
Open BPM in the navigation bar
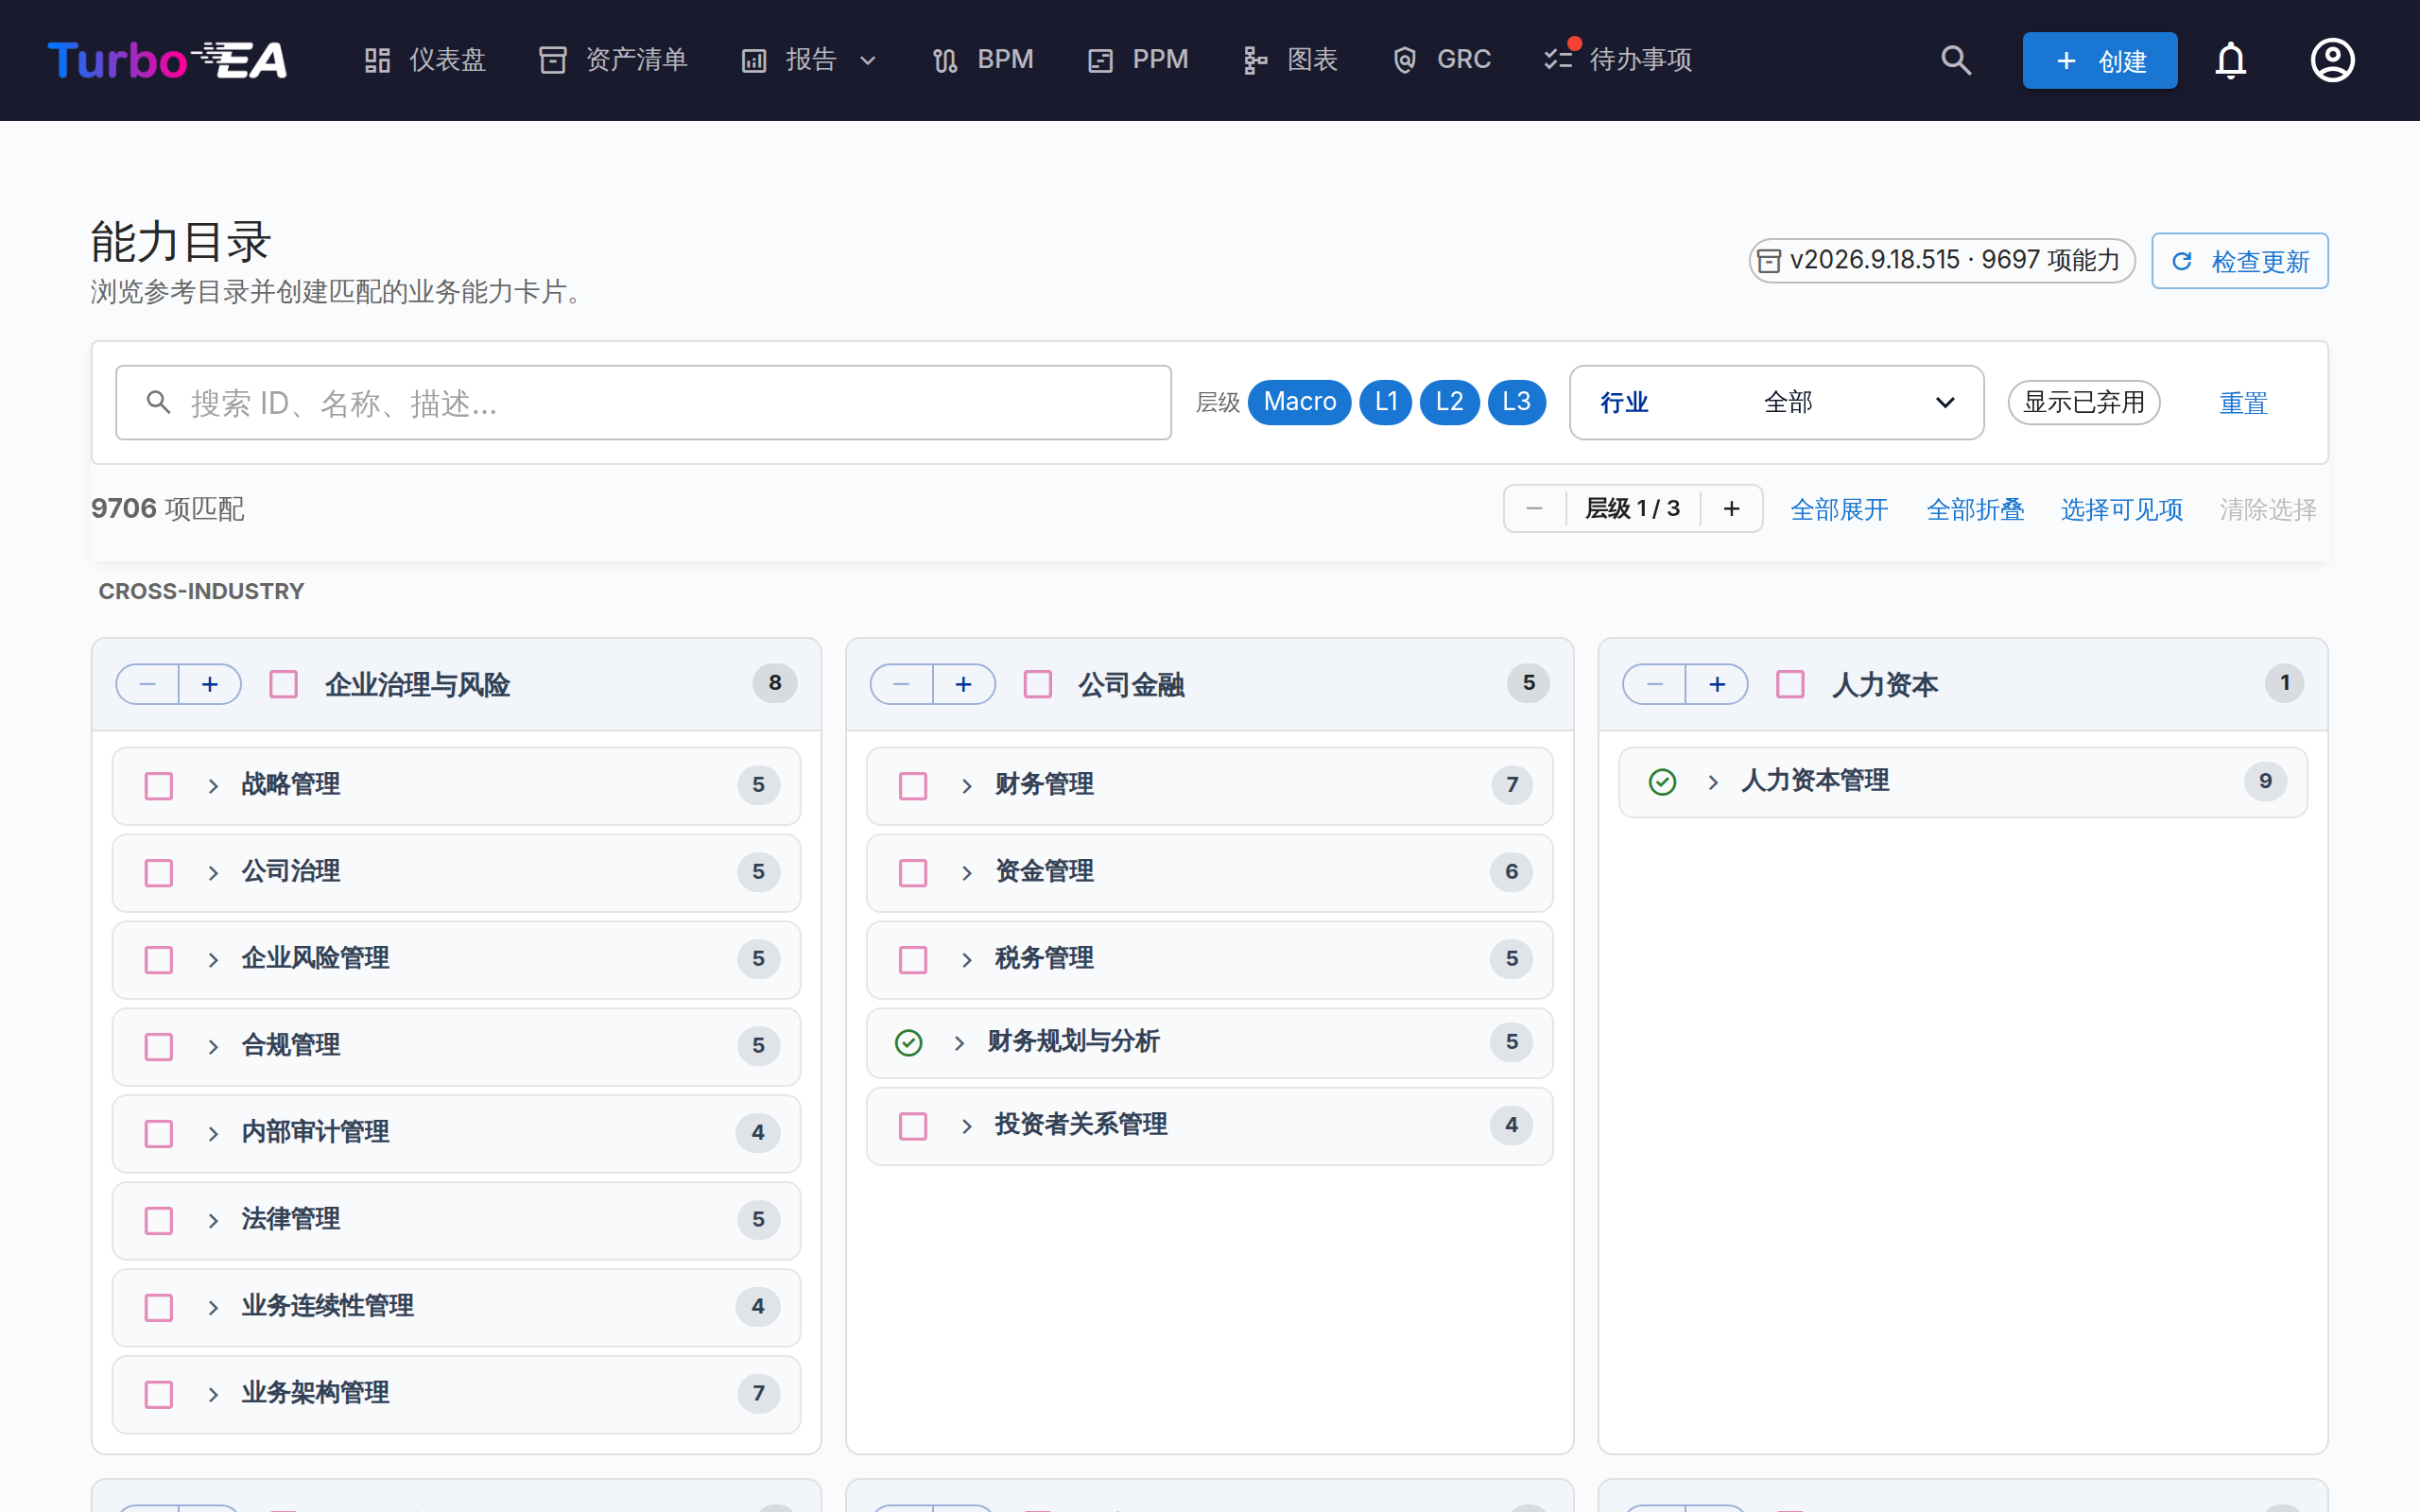coord(983,60)
